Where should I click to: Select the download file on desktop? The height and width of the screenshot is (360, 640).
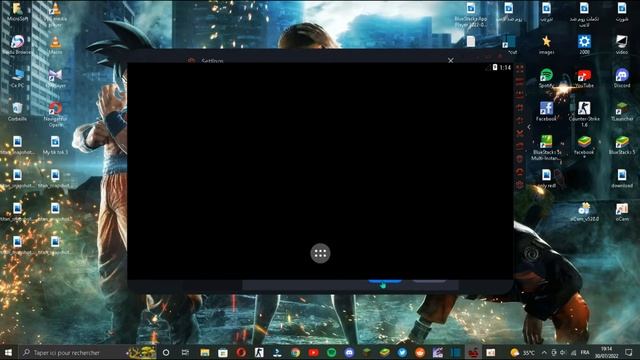click(x=622, y=178)
